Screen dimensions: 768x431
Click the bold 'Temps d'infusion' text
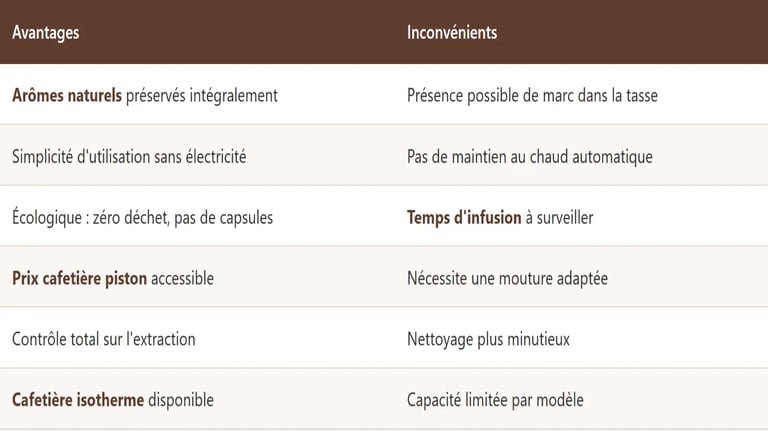point(464,217)
